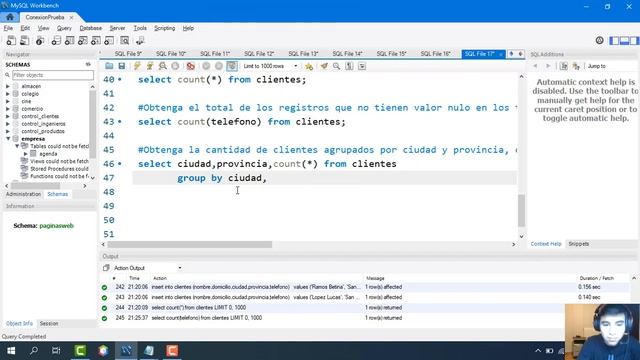Click the open SQL script toolbar icon

24,40
